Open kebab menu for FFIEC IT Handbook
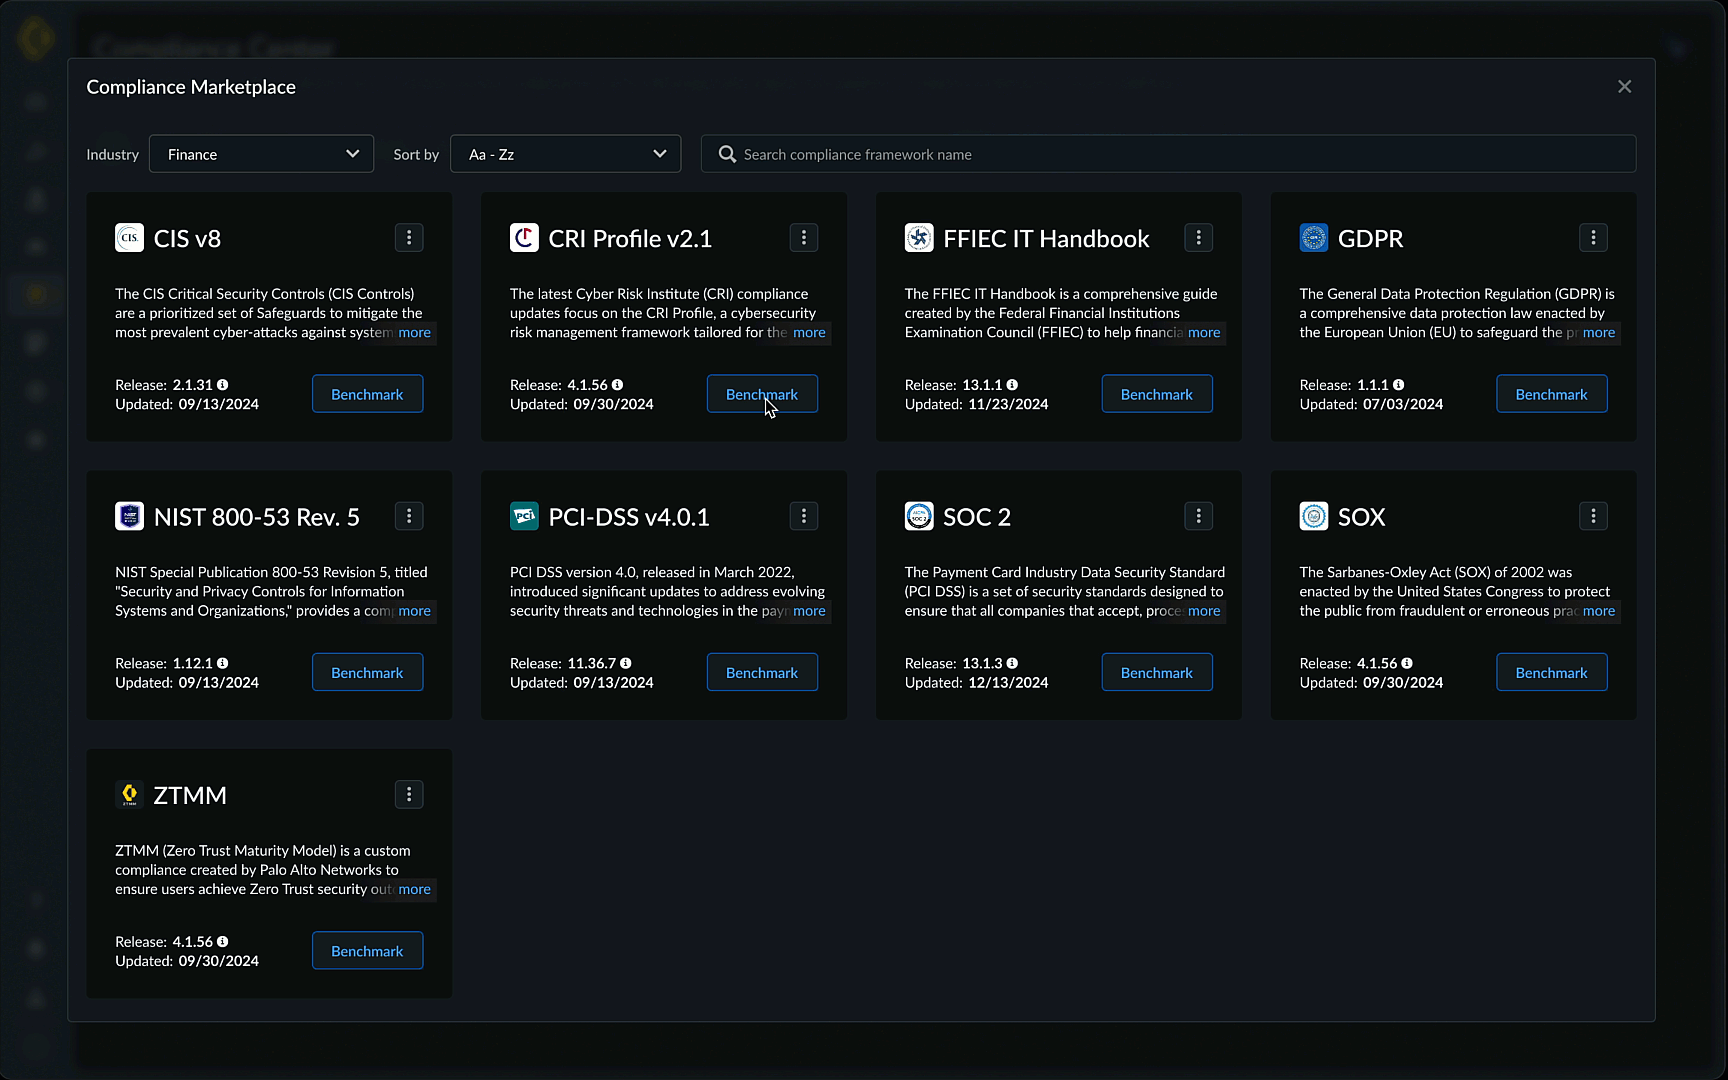Screen dimensions: 1728x1080 click(1198, 238)
